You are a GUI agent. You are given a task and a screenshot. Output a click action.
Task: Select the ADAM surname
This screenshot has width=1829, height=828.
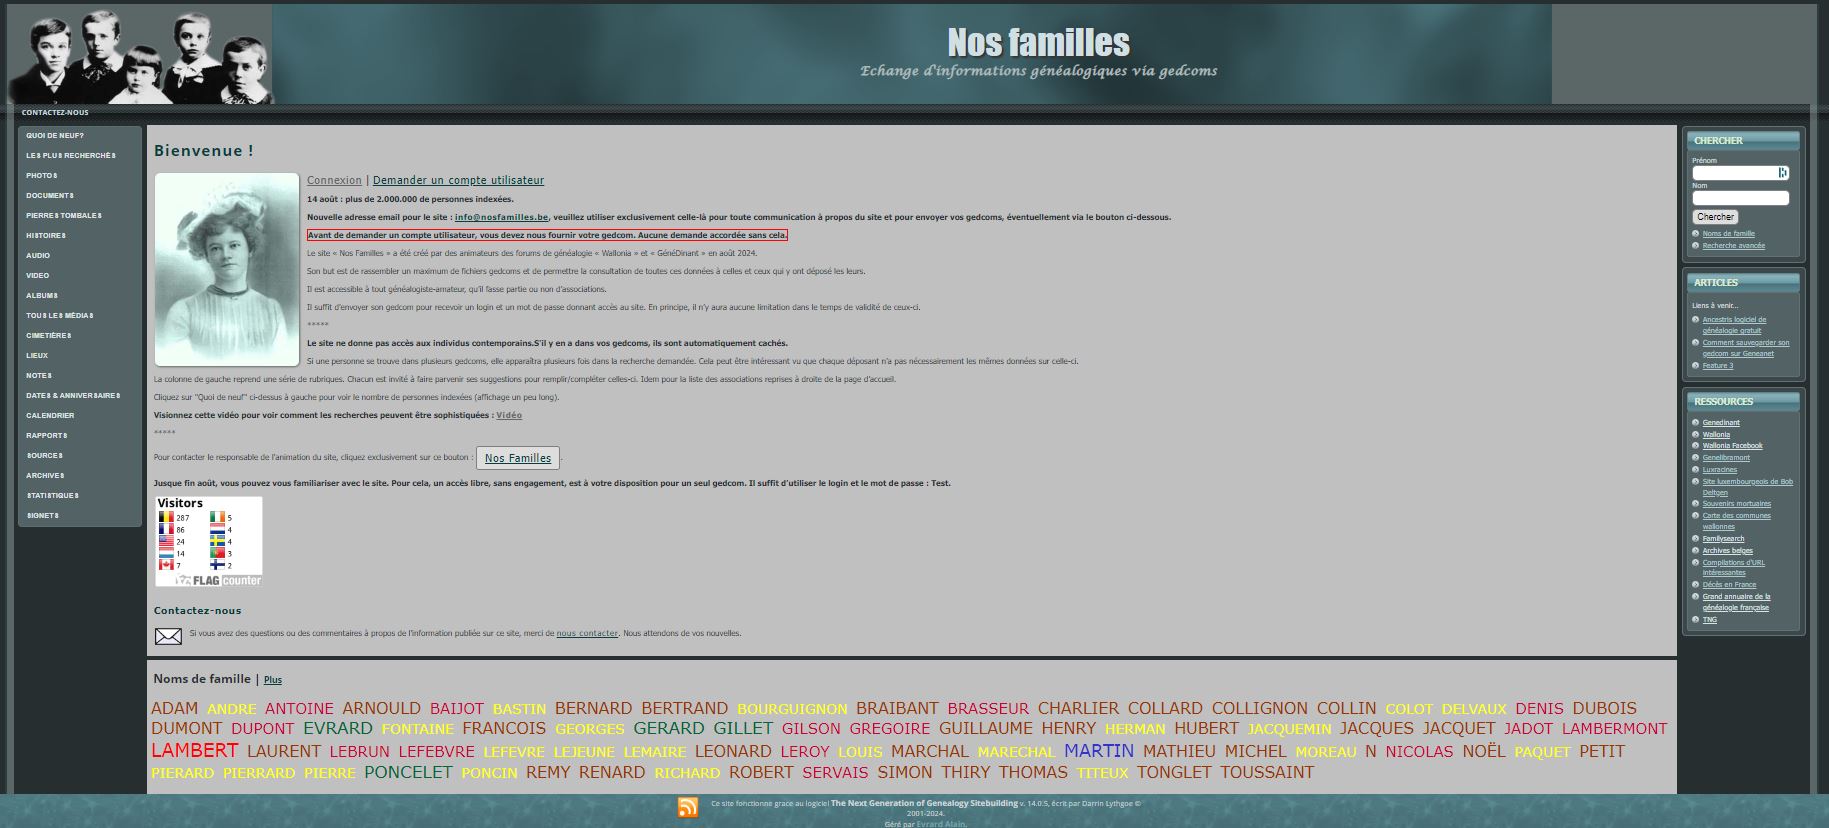click(175, 708)
